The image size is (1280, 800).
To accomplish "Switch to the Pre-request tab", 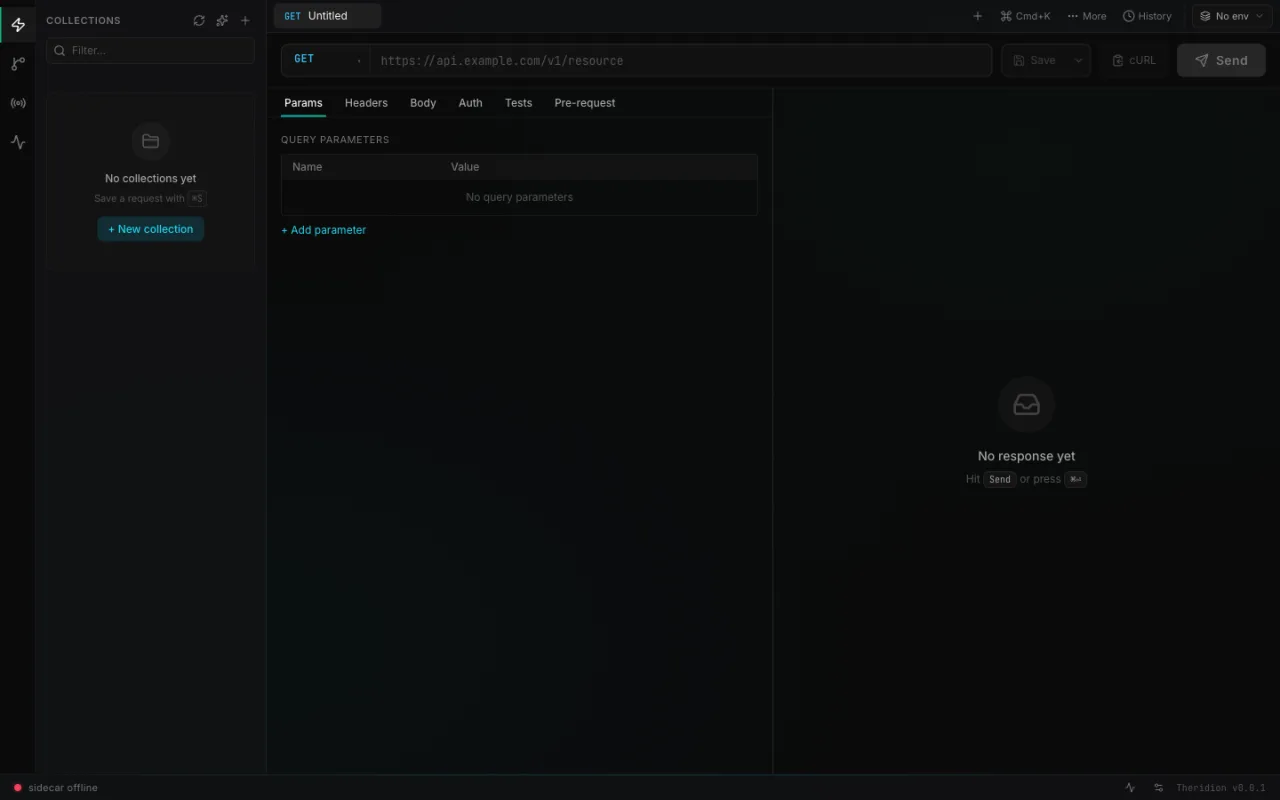I will pyautogui.click(x=585, y=103).
